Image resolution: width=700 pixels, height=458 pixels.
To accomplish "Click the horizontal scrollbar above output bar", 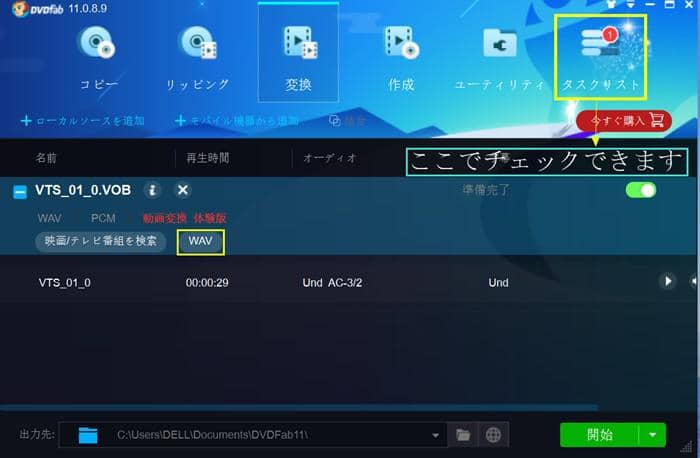I will 299,407.
